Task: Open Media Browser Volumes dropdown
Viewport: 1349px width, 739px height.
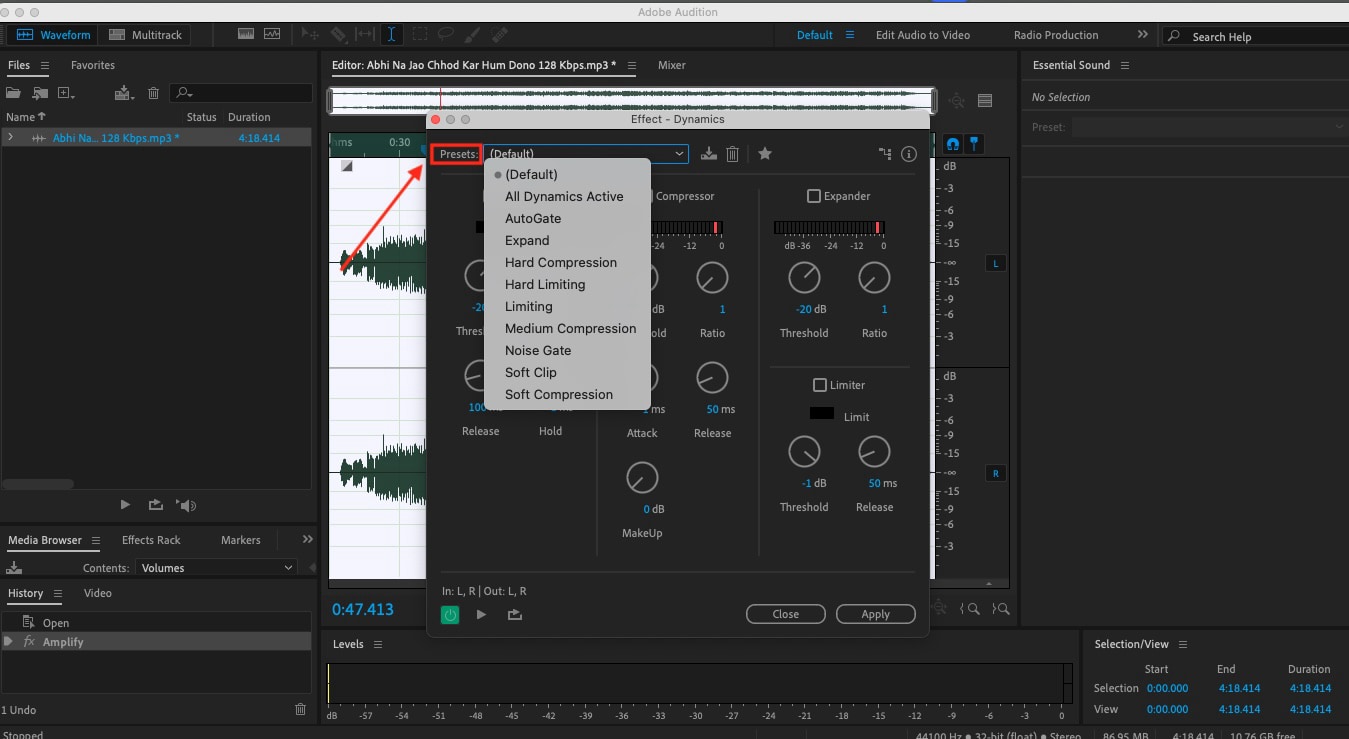Action: coord(217,568)
